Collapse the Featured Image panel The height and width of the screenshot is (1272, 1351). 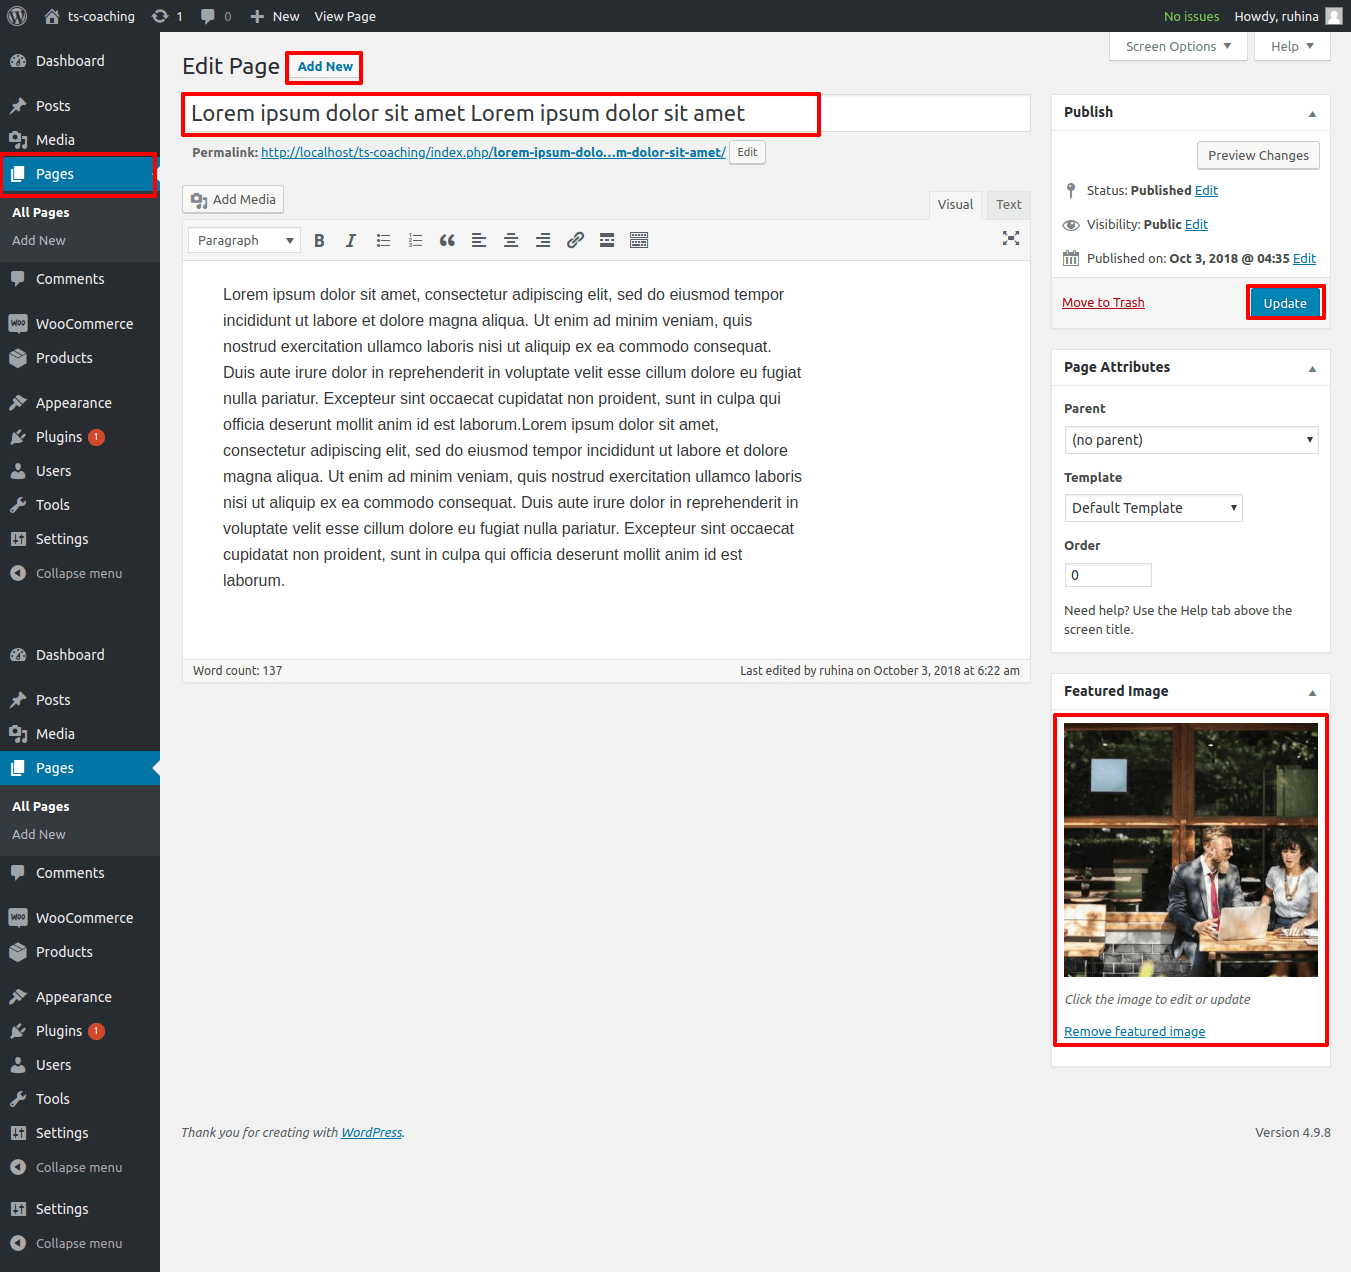pos(1312,692)
